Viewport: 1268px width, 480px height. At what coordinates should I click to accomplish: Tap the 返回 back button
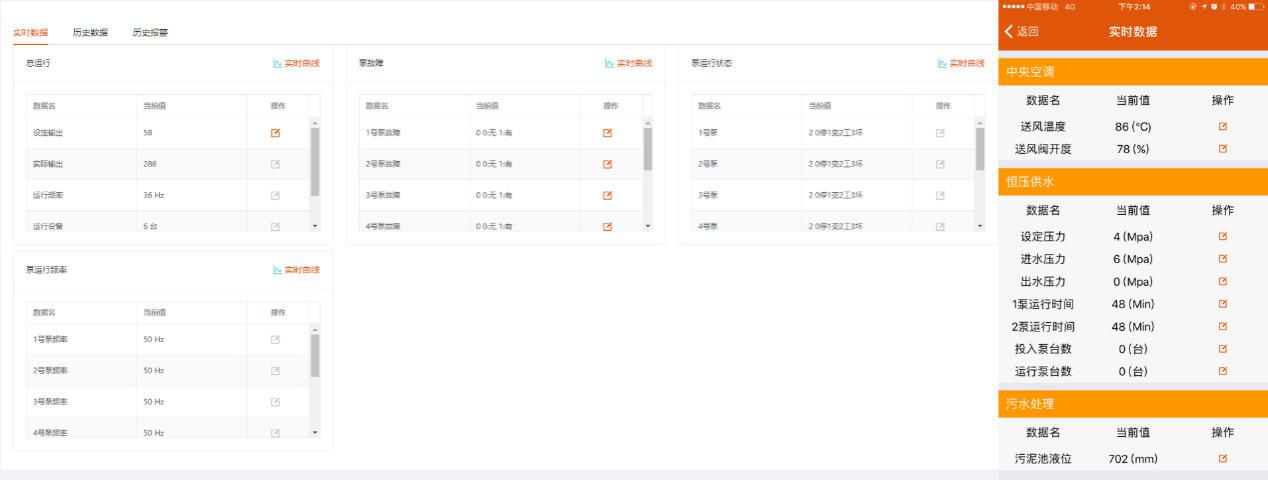pyautogui.click(x=1021, y=32)
